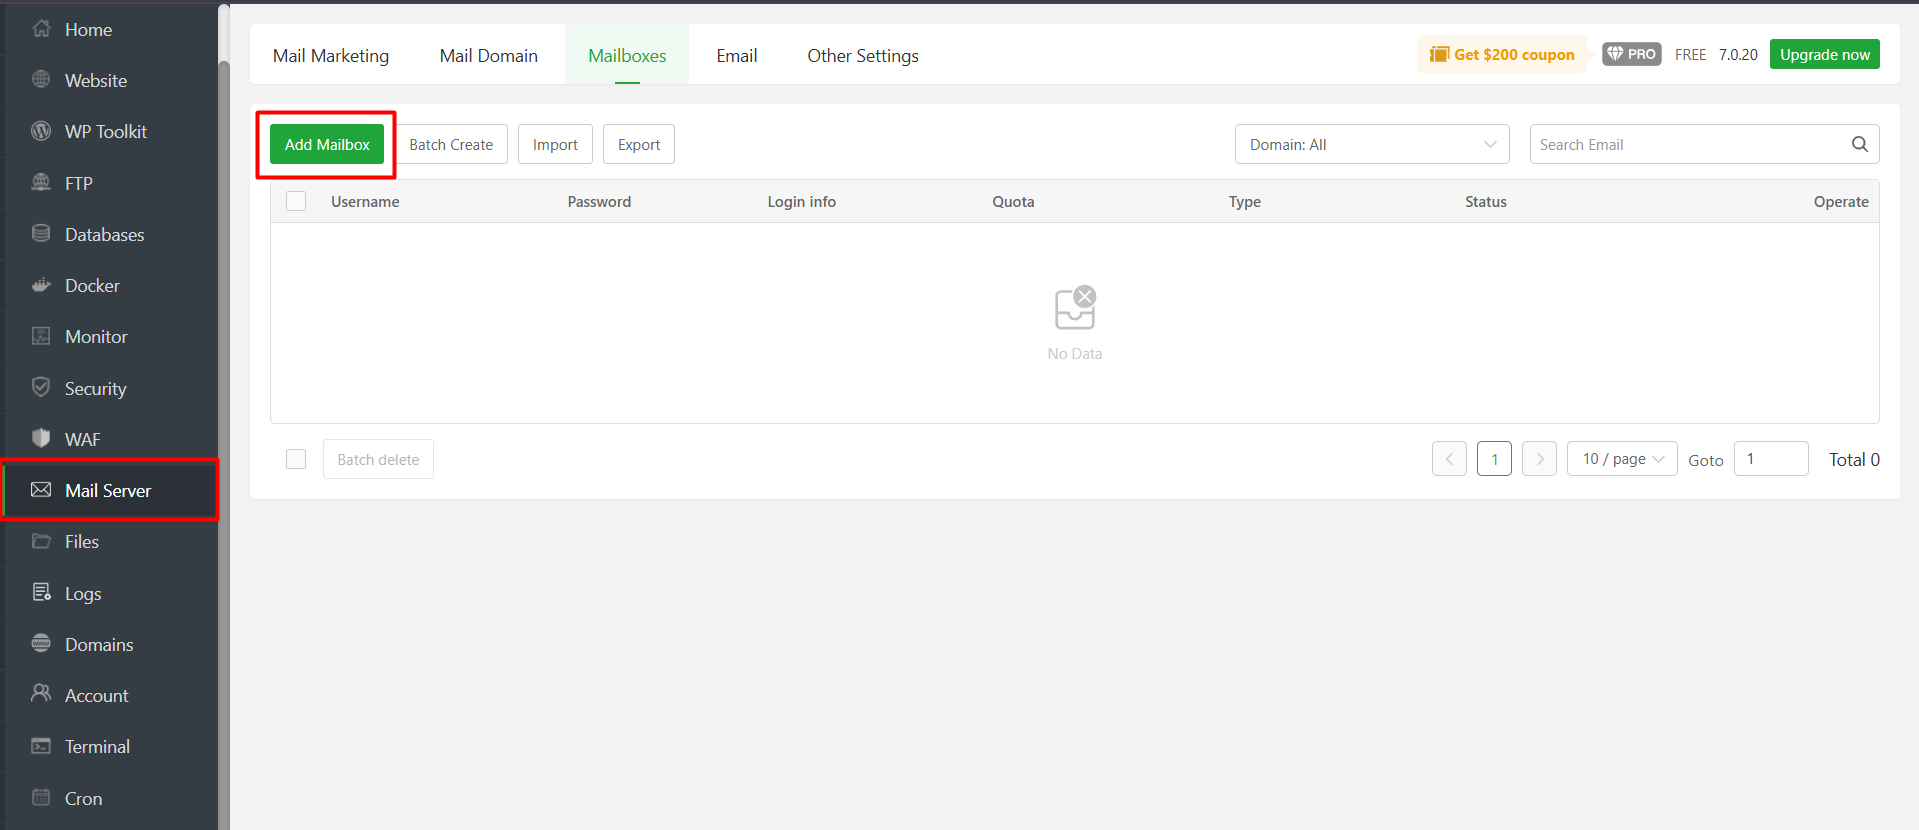Screen dimensions: 1919x830
Task: Click the Password column header
Action: coord(599,201)
